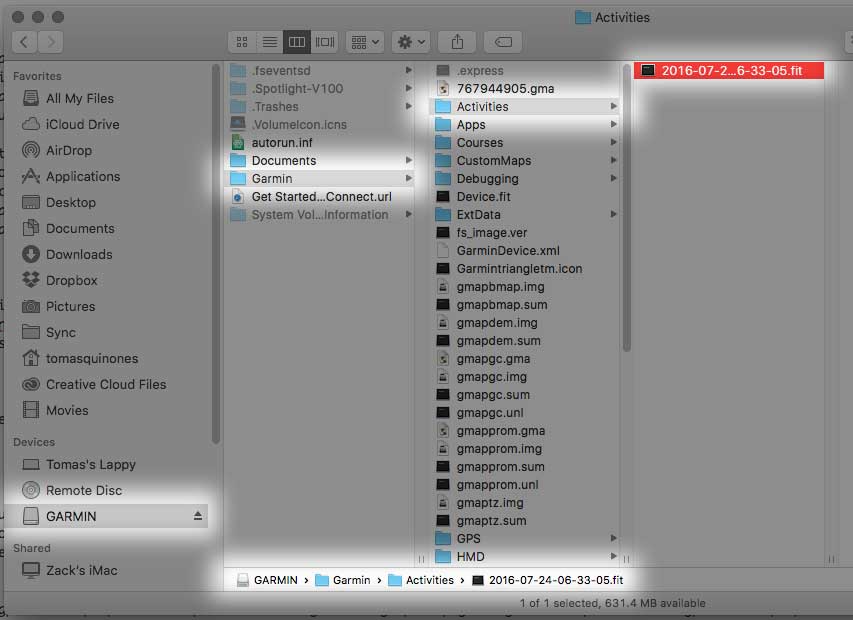Click the Activities folder icon in title bar
853x620 pixels.
pos(583,17)
